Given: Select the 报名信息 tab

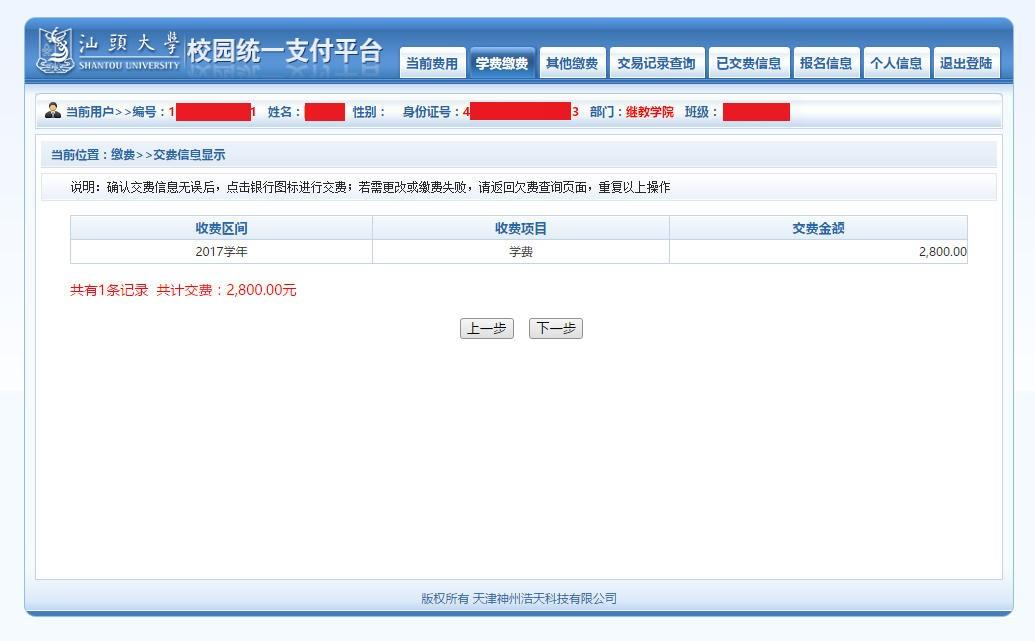Looking at the screenshot, I should [826, 64].
